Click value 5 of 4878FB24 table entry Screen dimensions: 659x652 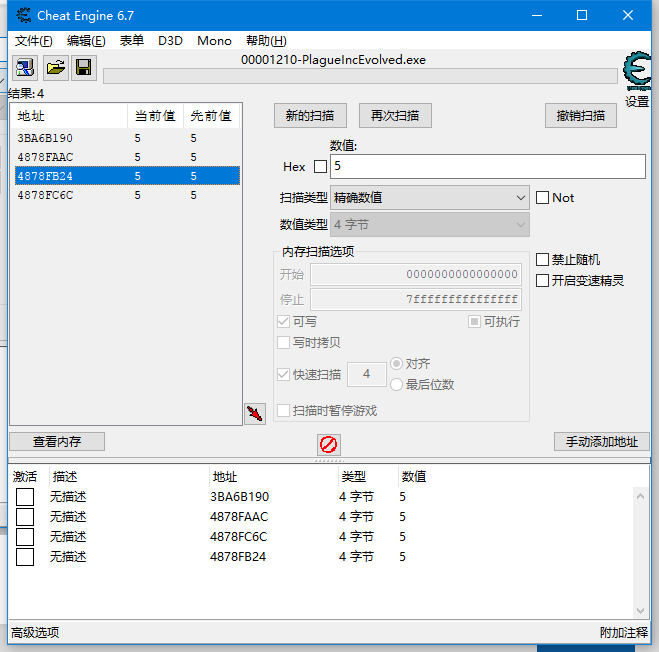pos(402,557)
